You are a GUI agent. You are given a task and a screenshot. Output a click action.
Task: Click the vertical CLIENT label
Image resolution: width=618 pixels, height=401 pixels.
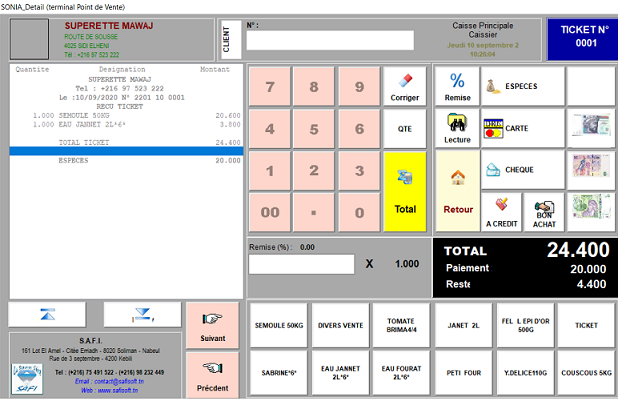231,39
